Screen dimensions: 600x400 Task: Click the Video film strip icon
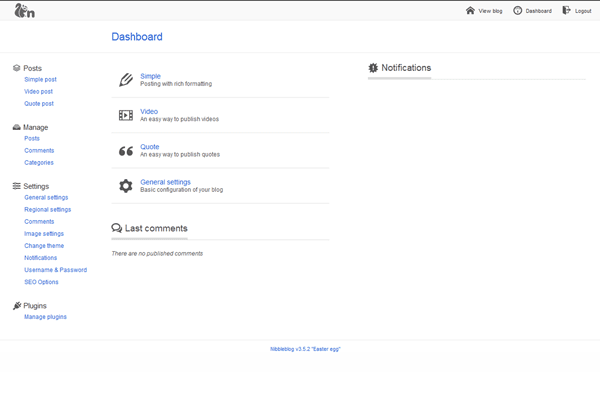125,115
